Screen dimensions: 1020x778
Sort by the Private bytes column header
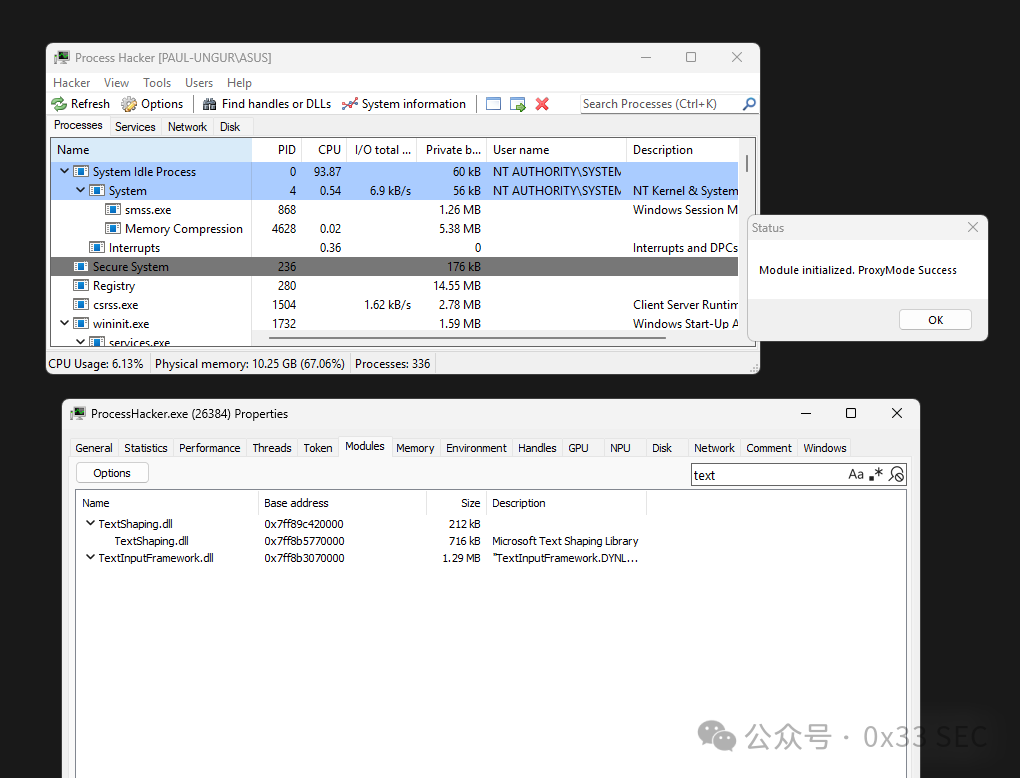[x=451, y=150]
